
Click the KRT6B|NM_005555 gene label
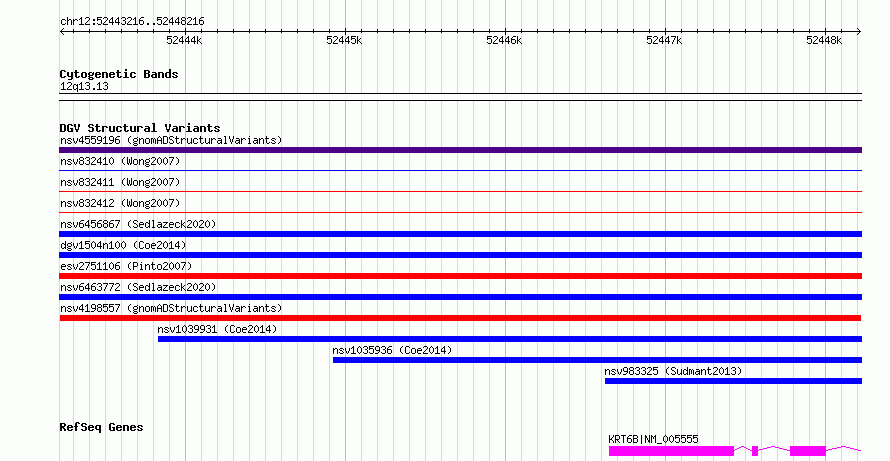[x=653, y=439]
